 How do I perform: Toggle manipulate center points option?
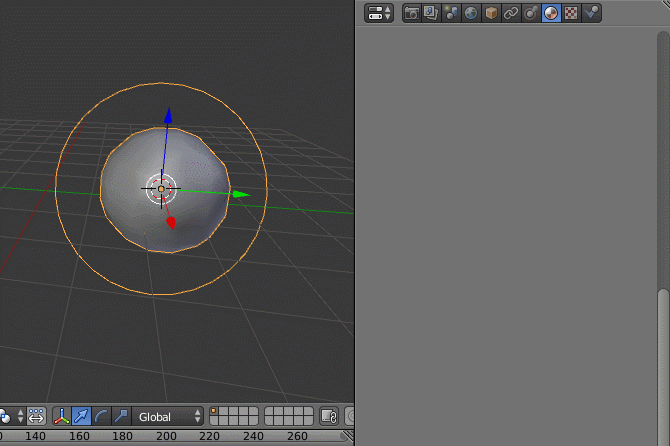coord(36,416)
